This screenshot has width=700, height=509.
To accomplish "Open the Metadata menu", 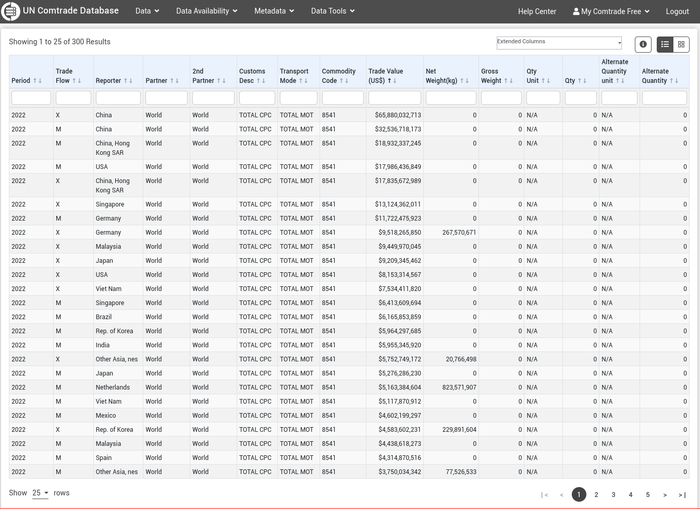I will pyautogui.click(x=274, y=11).
